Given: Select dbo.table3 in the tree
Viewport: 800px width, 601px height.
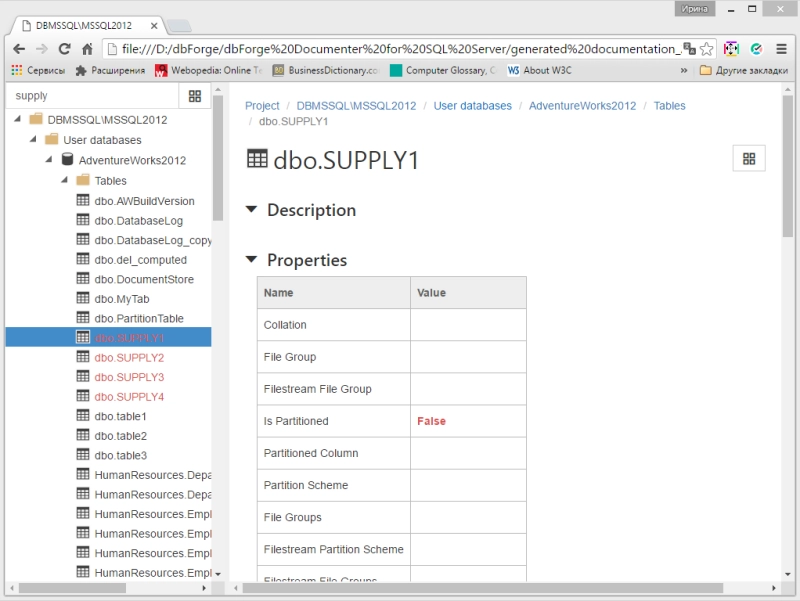Looking at the screenshot, I should [120, 455].
